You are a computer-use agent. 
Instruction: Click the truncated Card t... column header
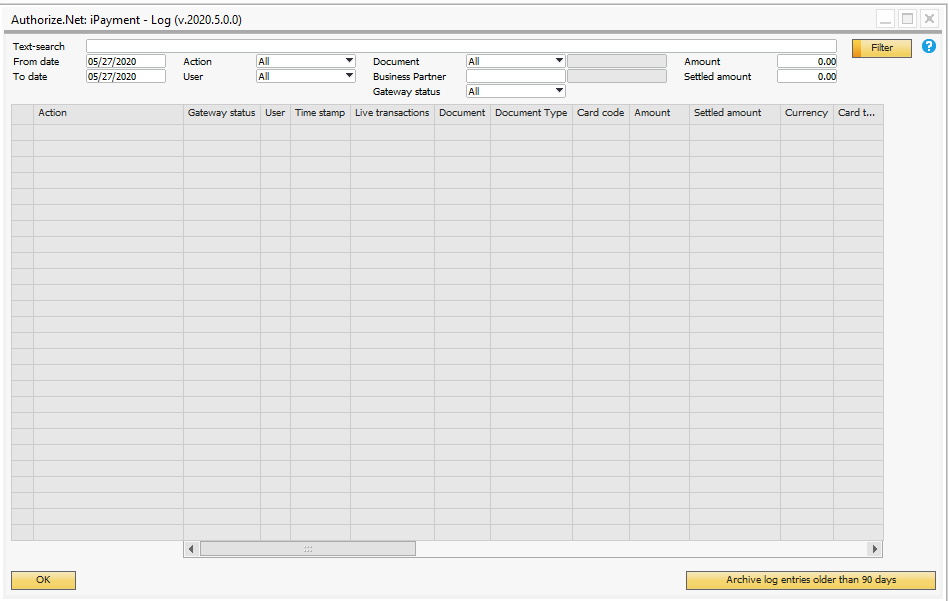click(x=858, y=113)
